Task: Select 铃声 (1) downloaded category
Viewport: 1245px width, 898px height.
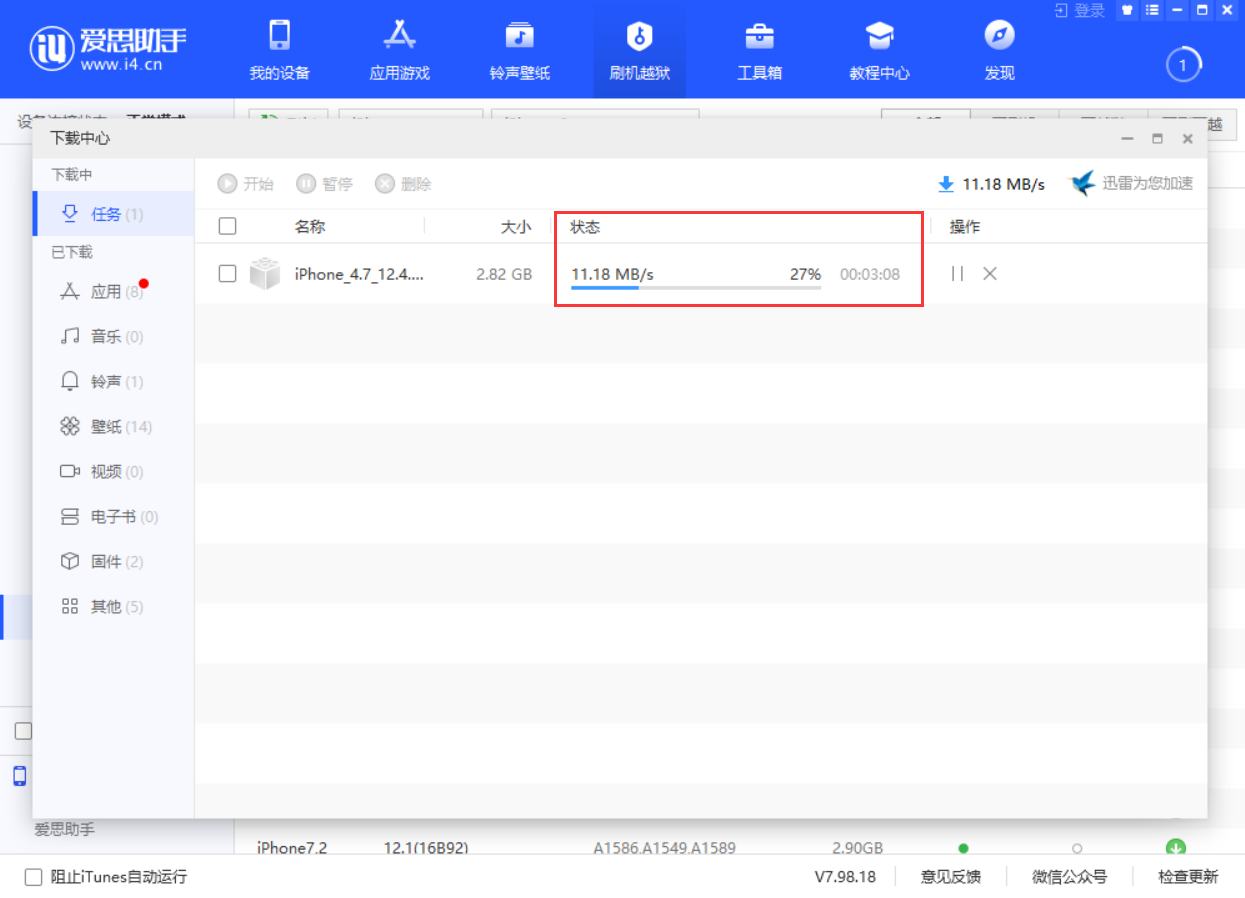Action: pyautogui.click(x=114, y=382)
